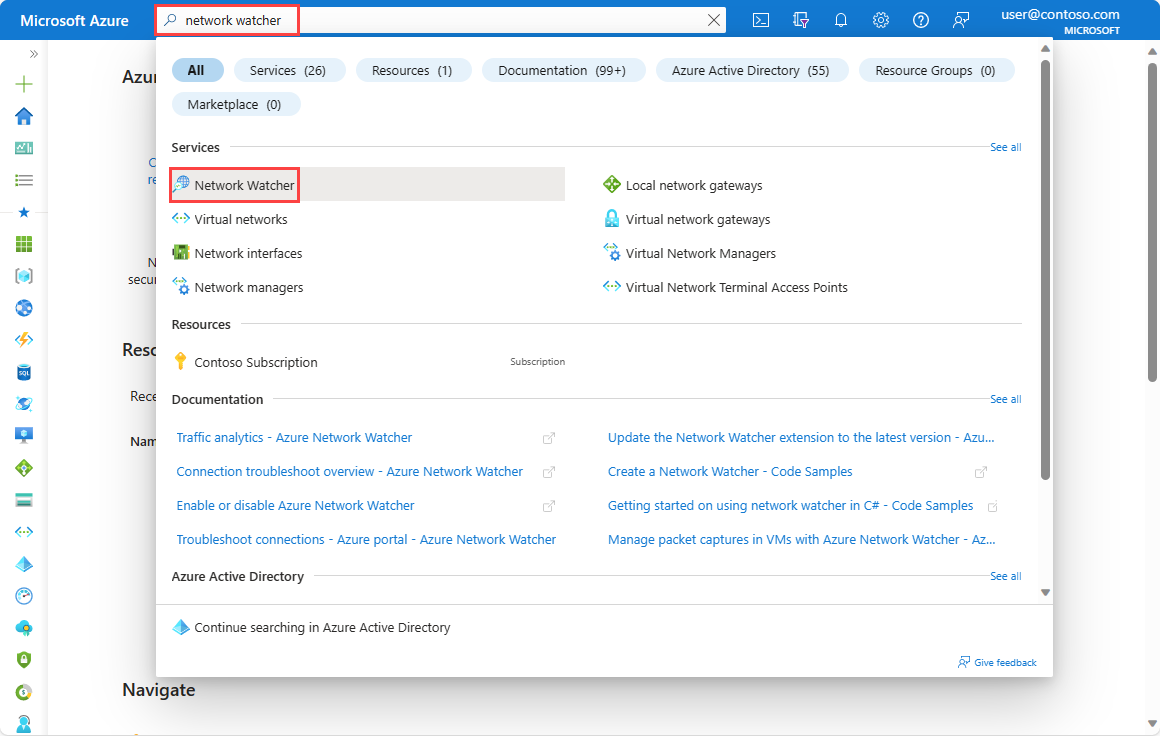Expand the sidebar with the double chevron
Screen dimensions: 1160x736
coord(33,55)
